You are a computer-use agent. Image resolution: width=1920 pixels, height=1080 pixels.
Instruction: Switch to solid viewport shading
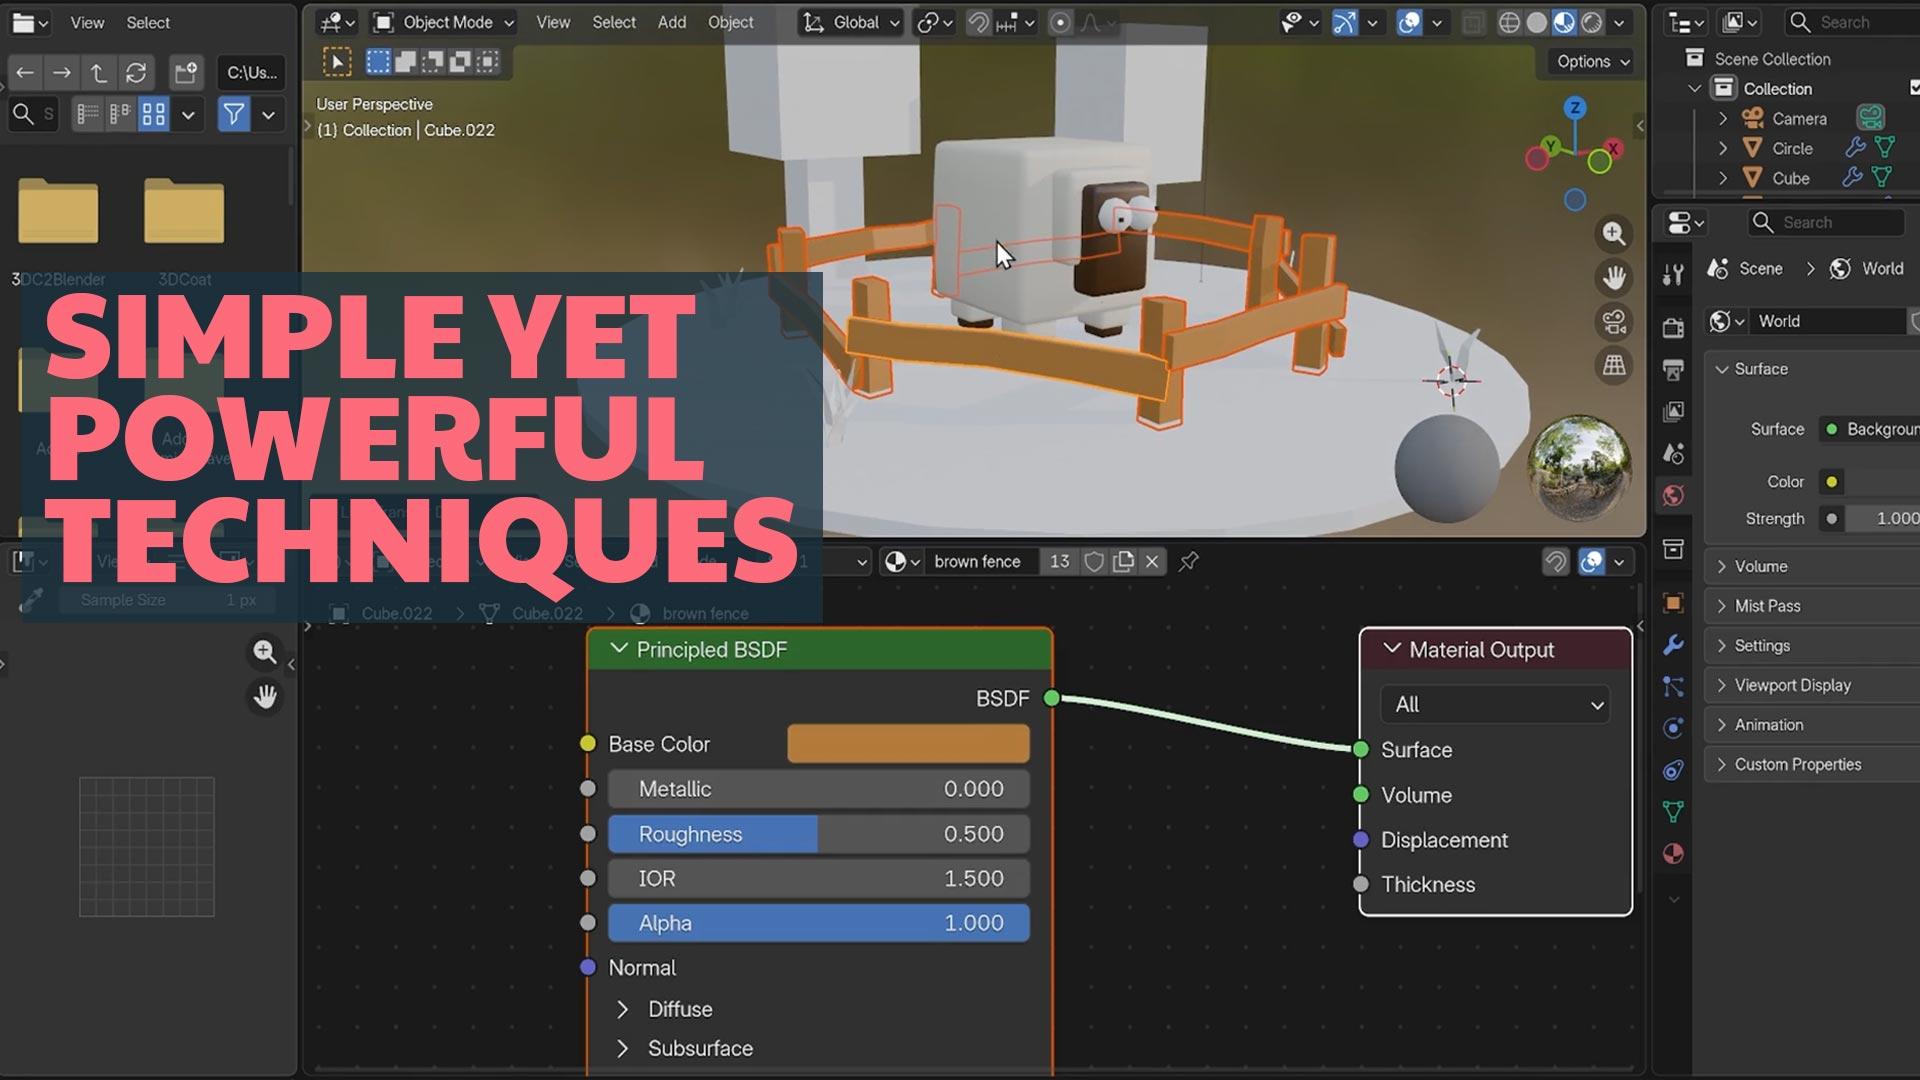coord(1537,22)
